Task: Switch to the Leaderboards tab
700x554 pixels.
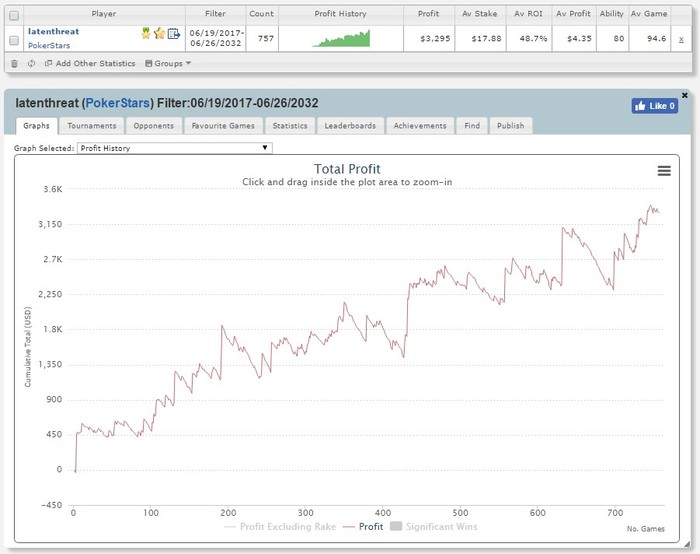Action: (350, 126)
